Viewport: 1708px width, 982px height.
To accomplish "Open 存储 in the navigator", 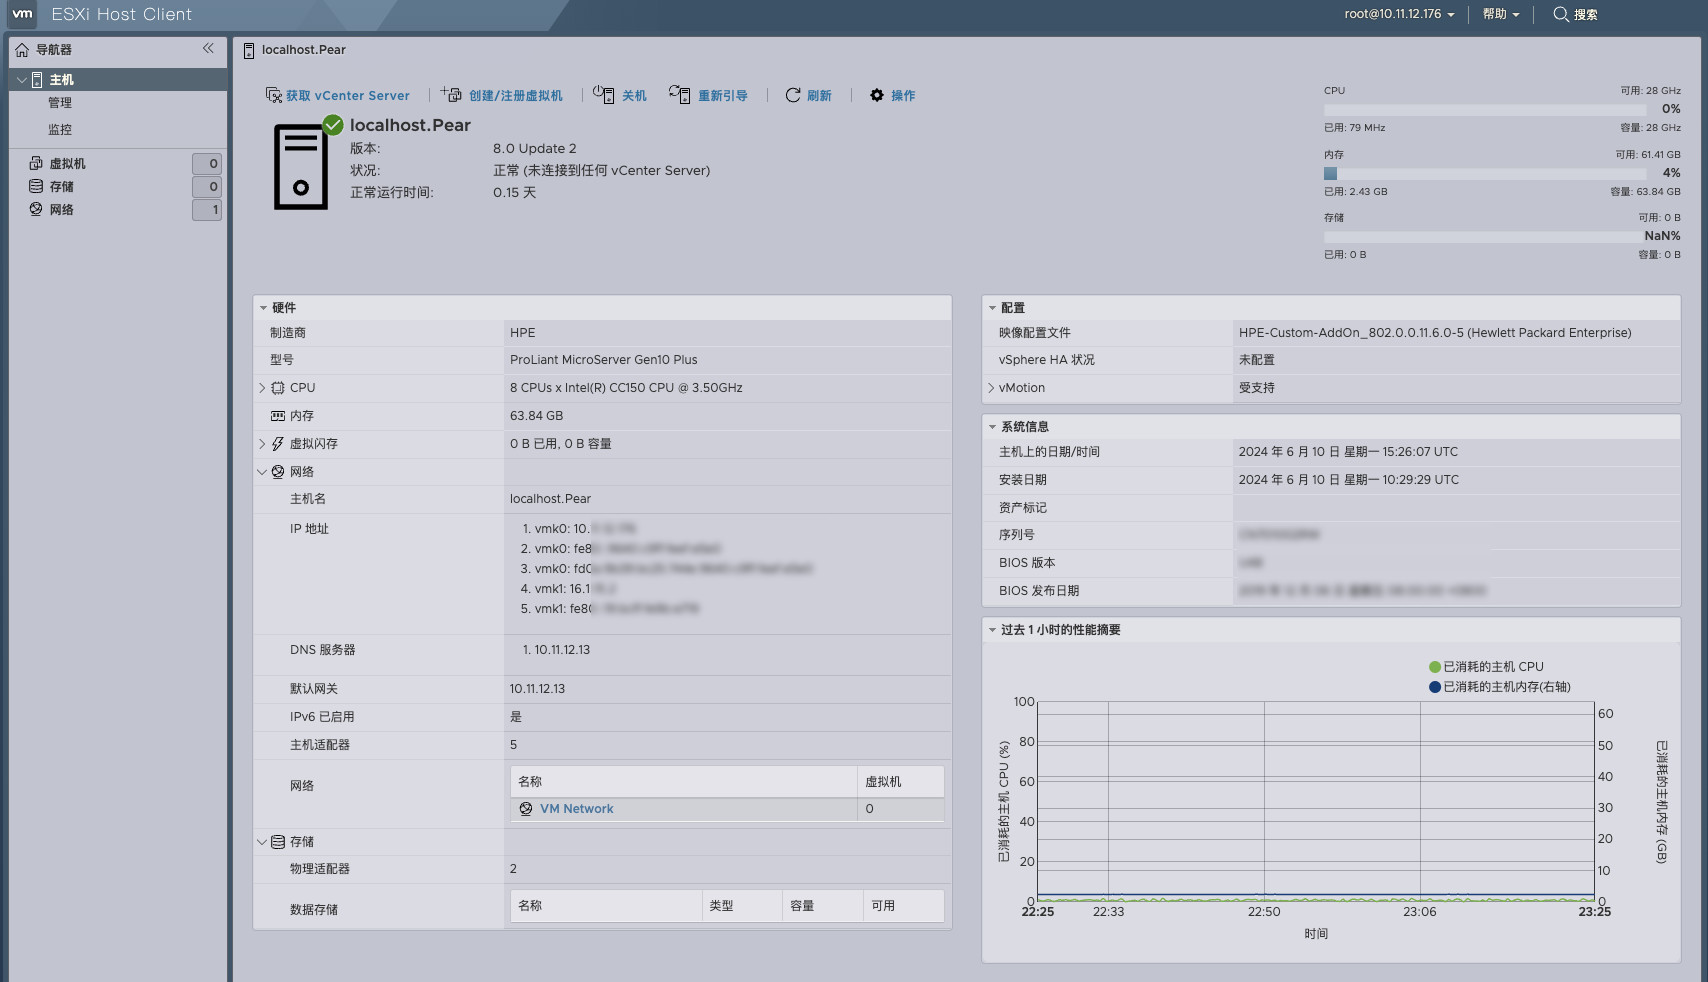I will point(62,187).
